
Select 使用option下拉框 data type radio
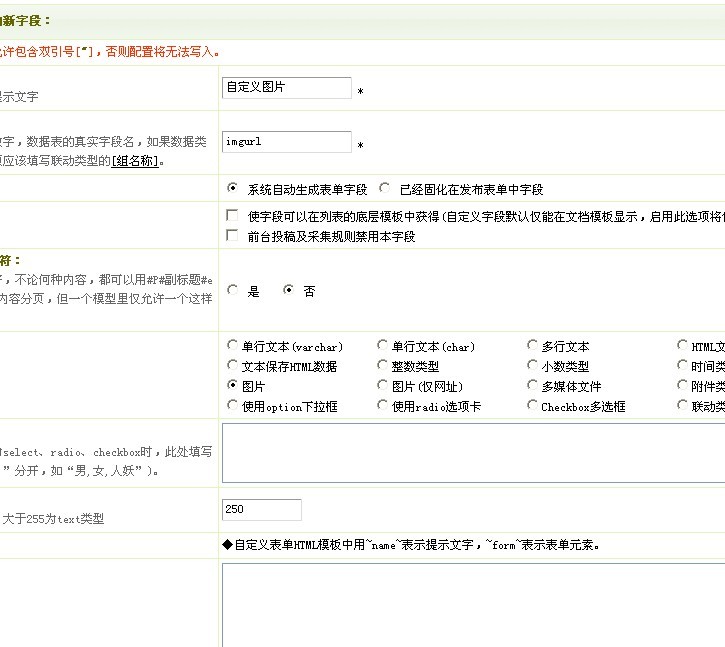coord(232,406)
